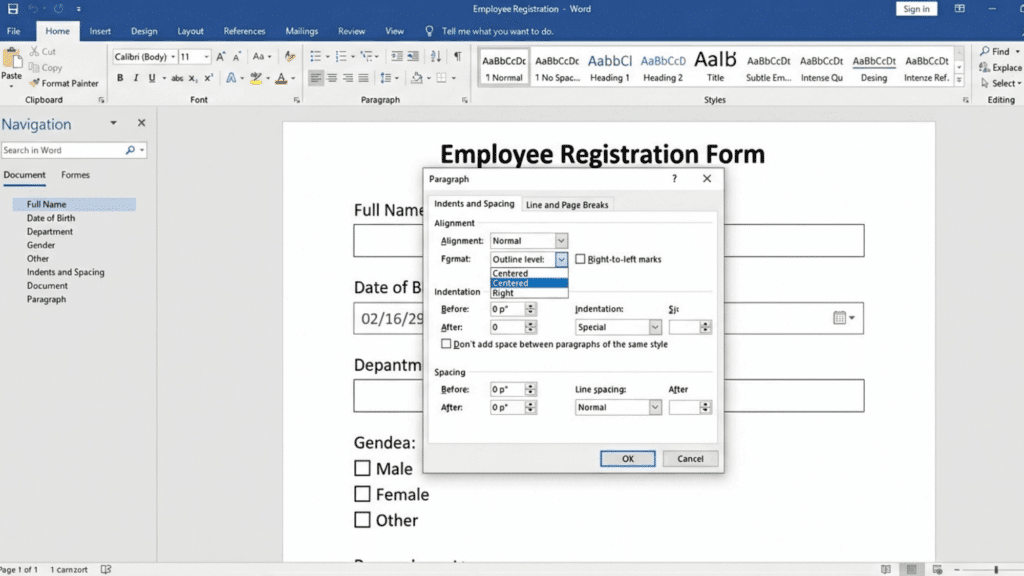The width and height of the screenshot is (1024, 576).
Task: Show paragraph marks with the pilcrow icon
Action: (459, 56)
